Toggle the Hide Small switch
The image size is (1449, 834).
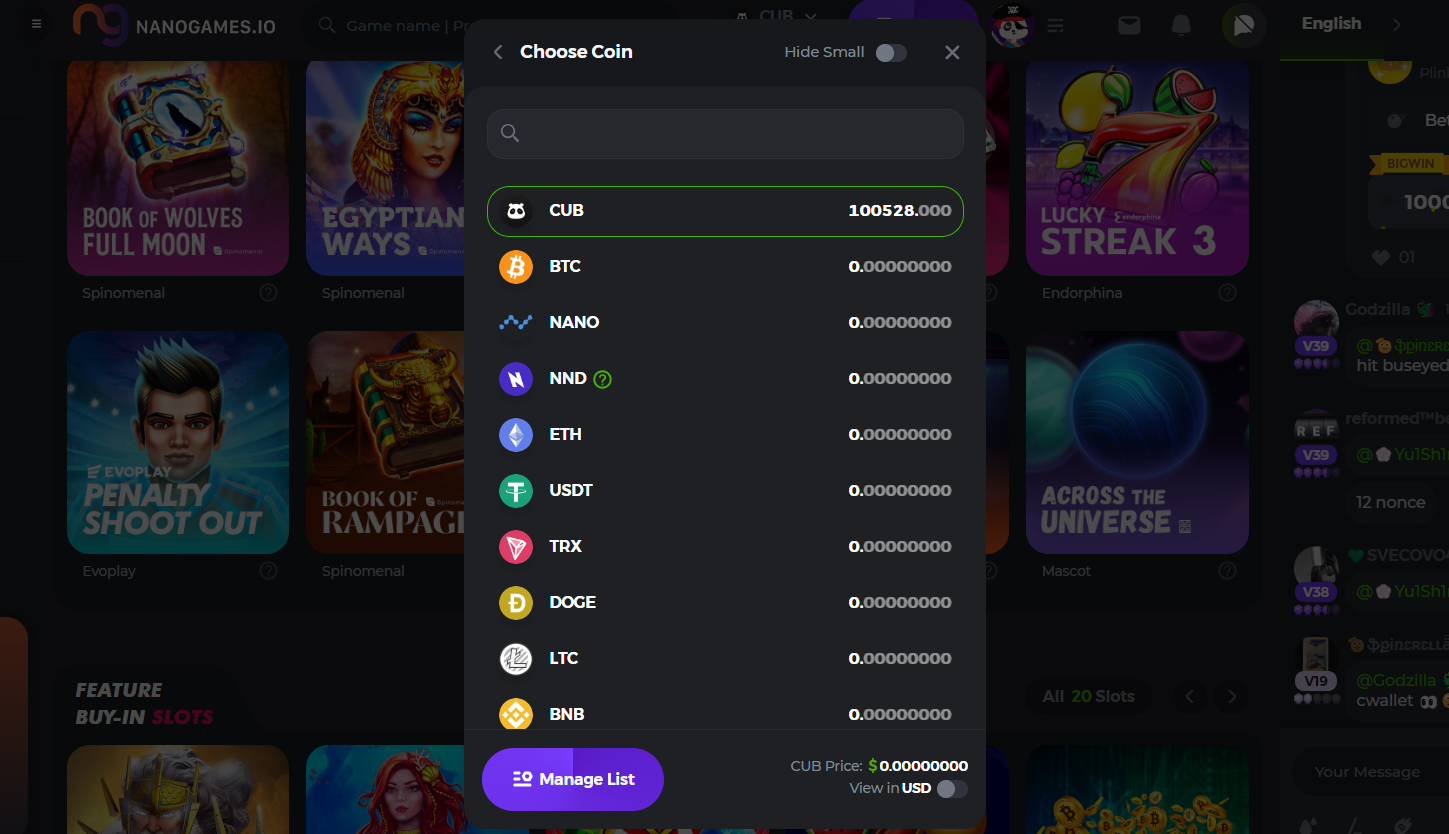891,53
